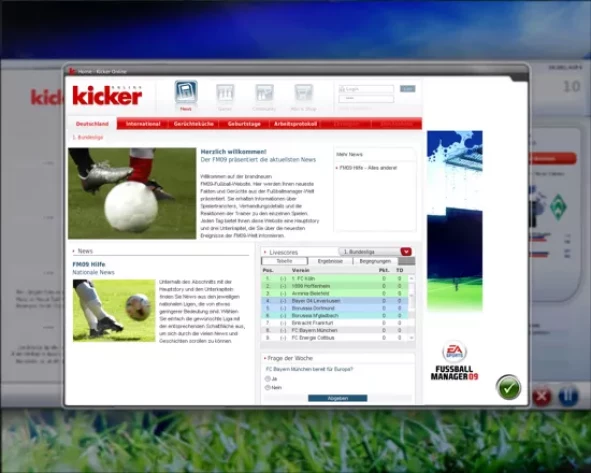
Task: Select 1. FC Köln table row
Action: pos(335,279)
